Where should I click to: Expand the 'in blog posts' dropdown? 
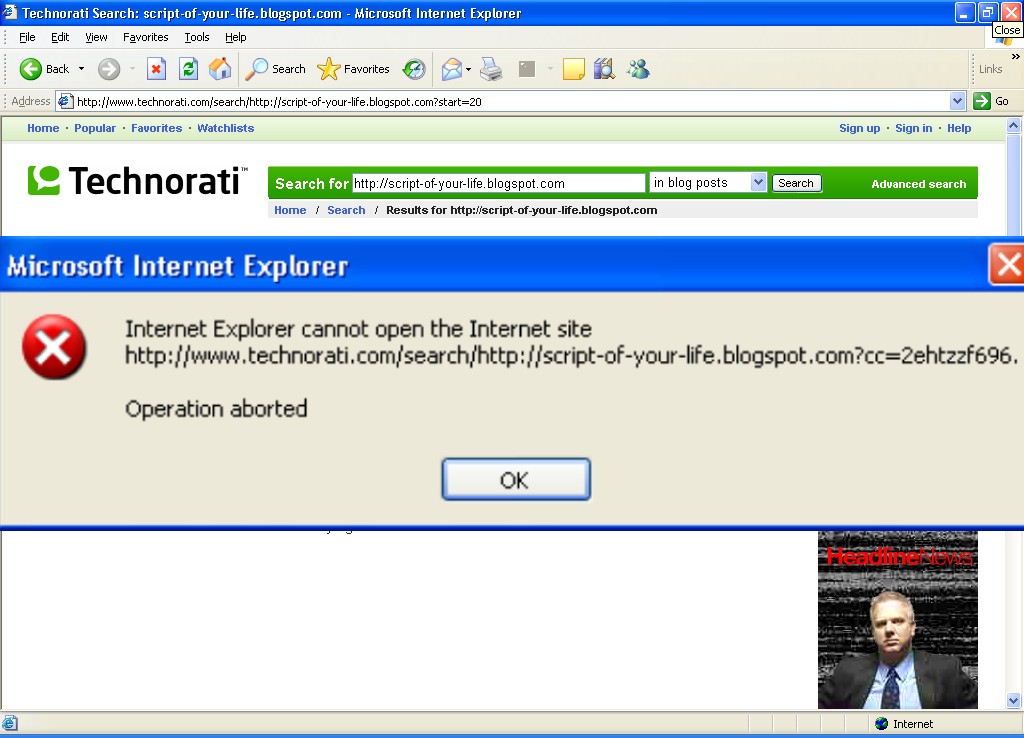758,182
